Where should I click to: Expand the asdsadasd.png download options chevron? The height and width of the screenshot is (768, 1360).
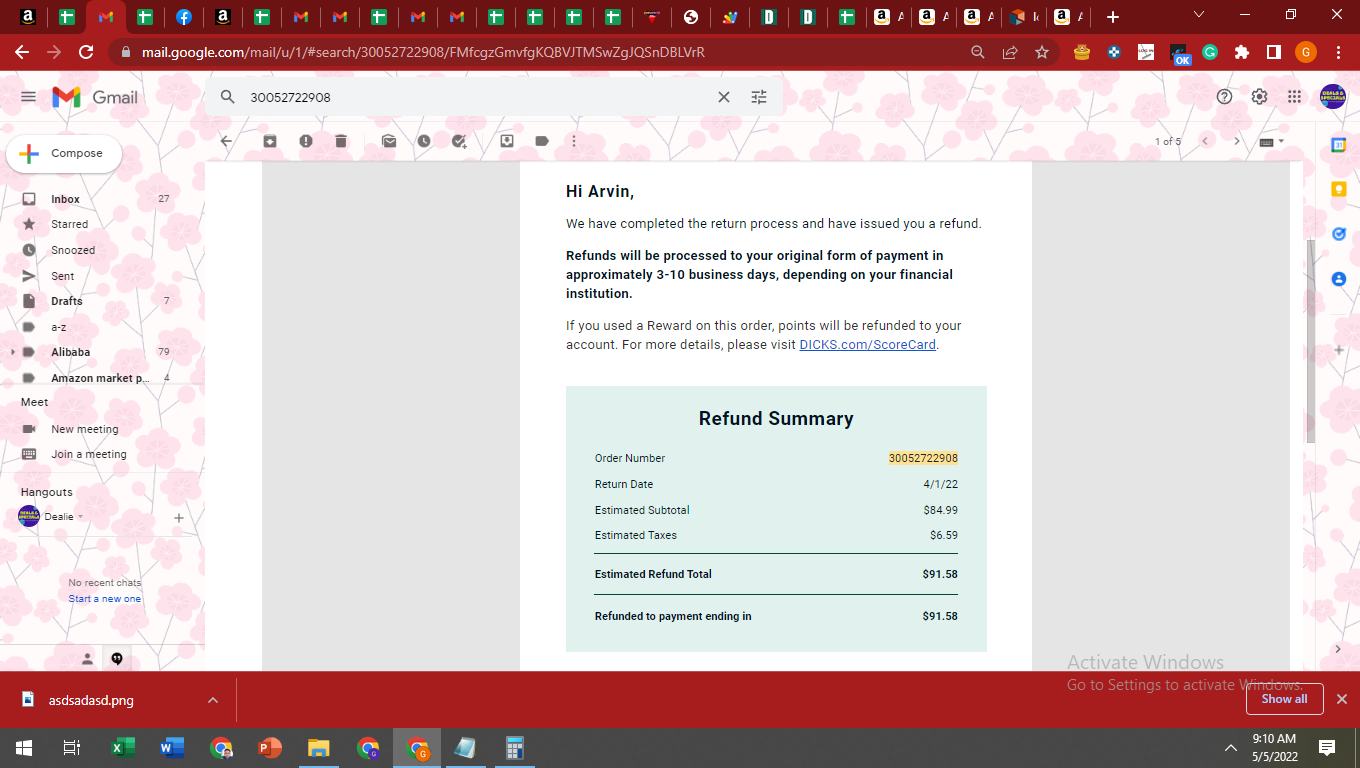click(213, 700)
